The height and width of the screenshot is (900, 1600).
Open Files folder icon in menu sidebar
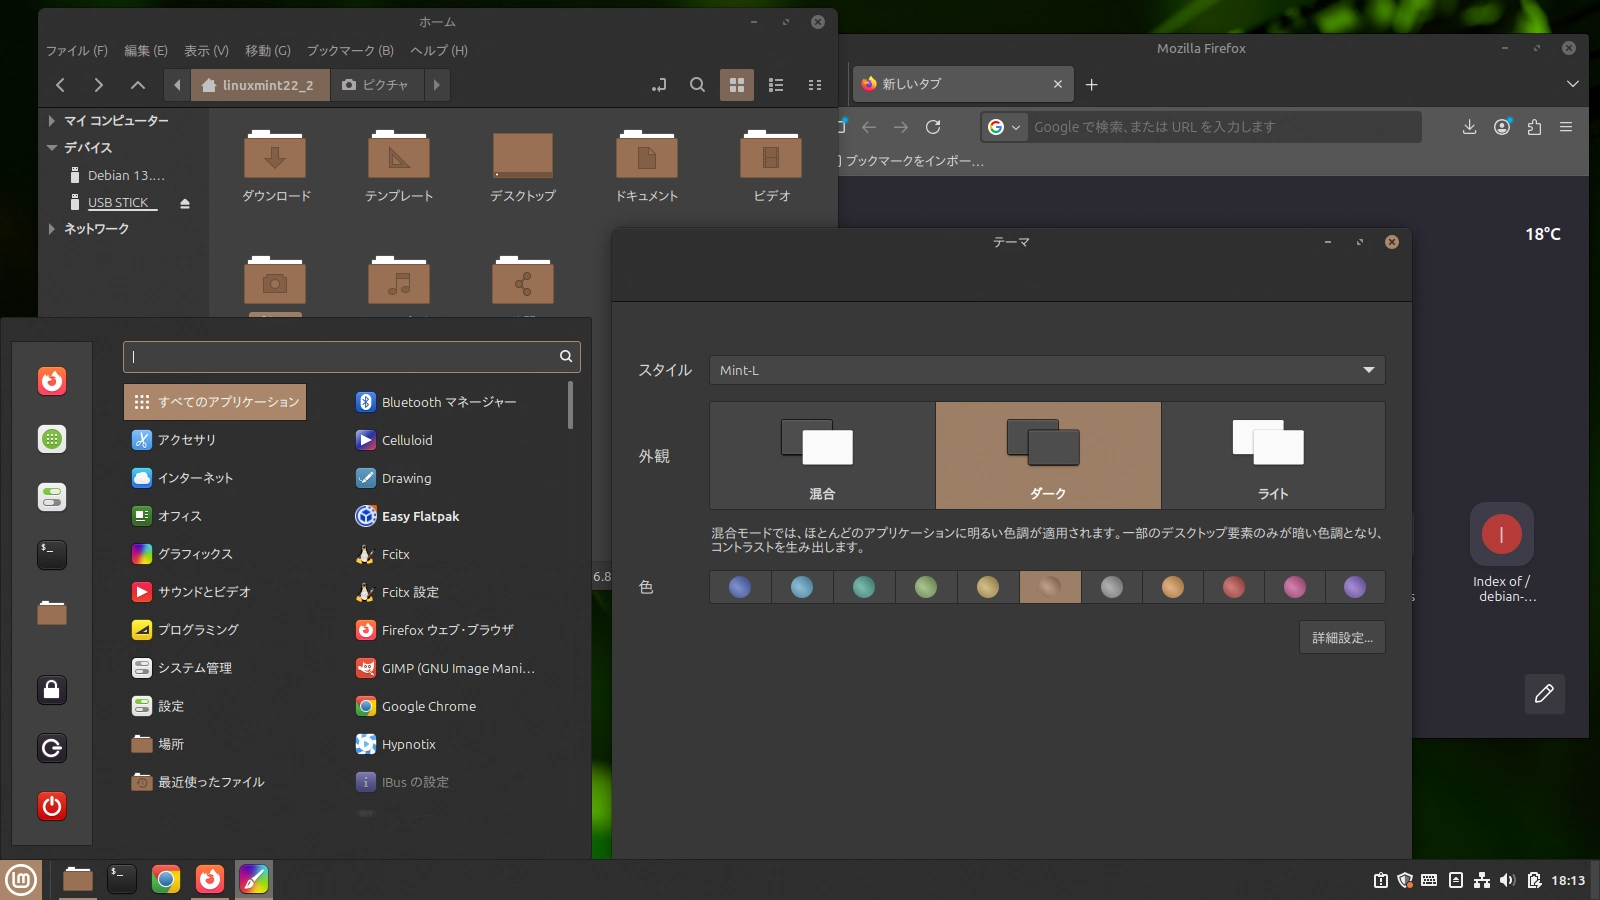tap(52, 613)
